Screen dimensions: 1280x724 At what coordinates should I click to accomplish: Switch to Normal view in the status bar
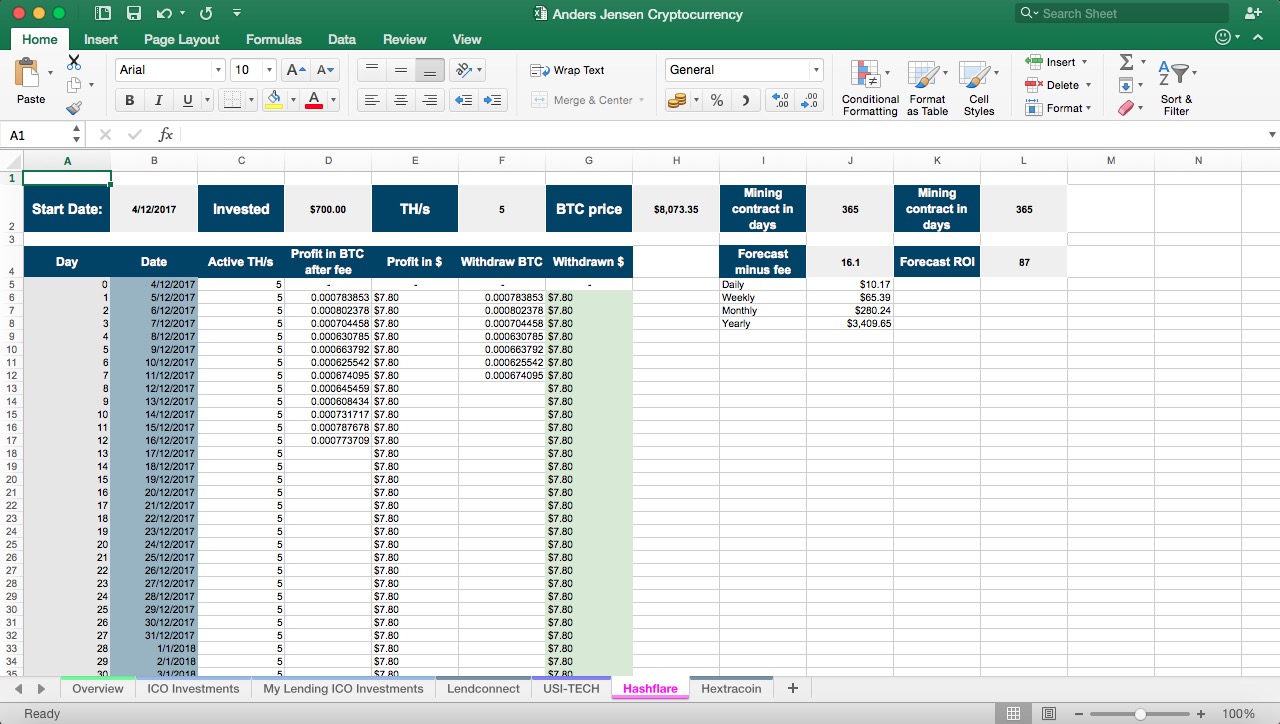pyautogui.click(x=1013, y=713)
